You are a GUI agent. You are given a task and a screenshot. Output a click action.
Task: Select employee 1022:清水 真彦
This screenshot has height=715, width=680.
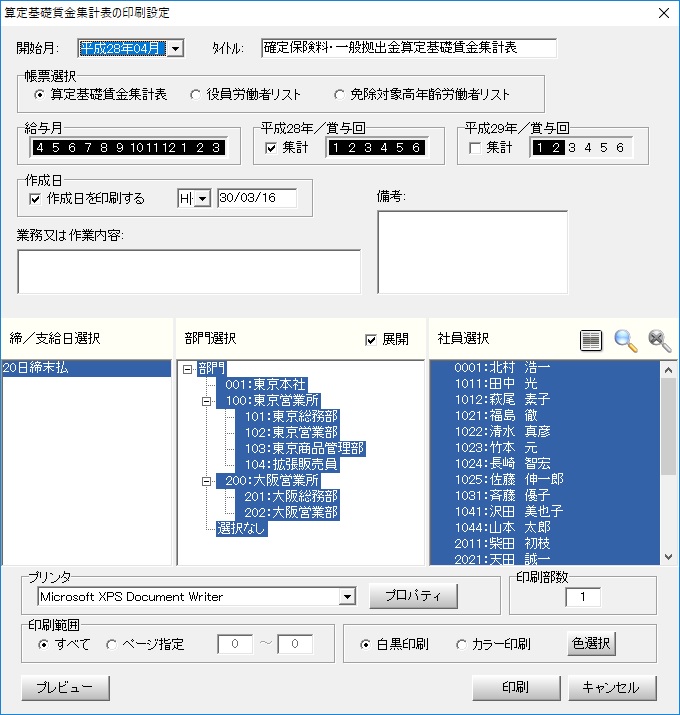pos(545,431)
